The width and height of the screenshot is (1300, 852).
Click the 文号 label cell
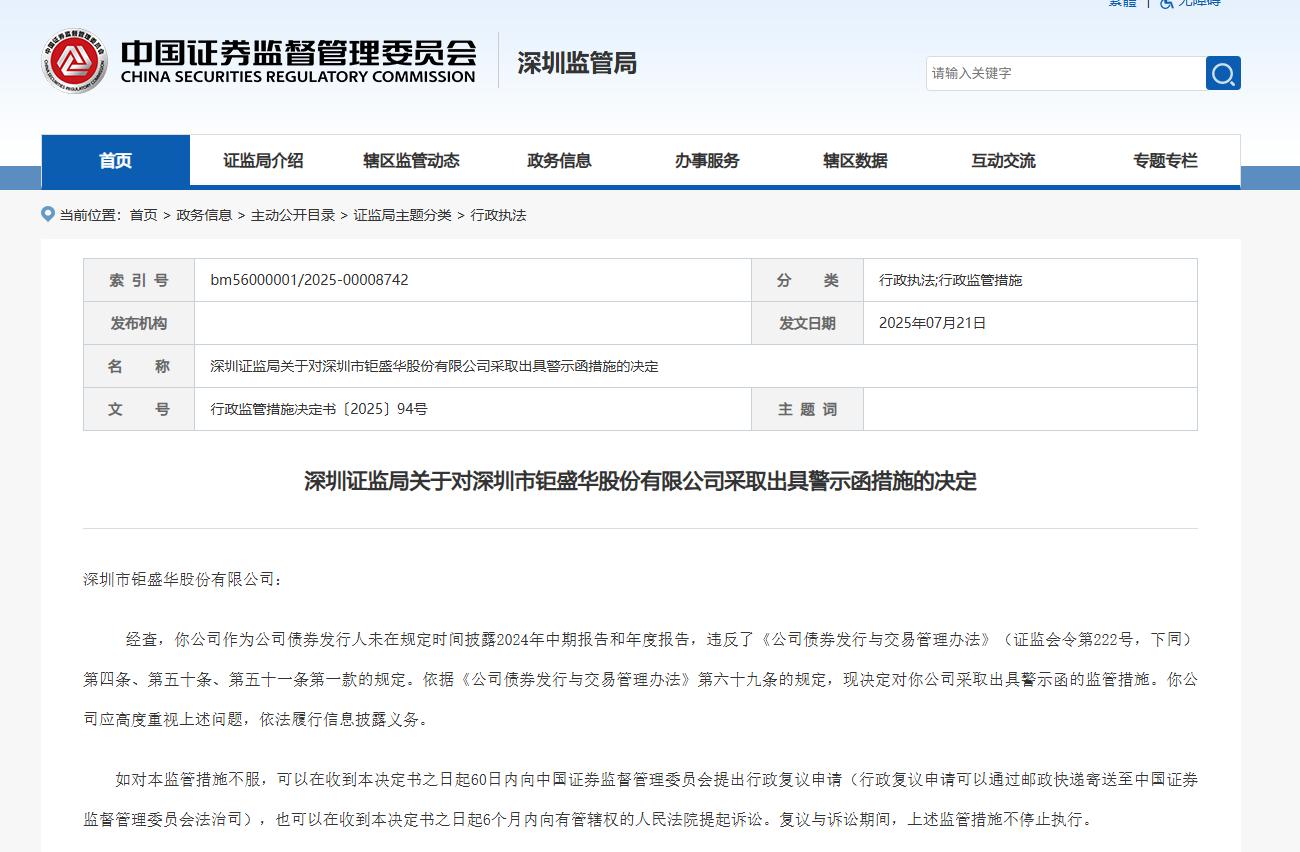click(139, 409)
